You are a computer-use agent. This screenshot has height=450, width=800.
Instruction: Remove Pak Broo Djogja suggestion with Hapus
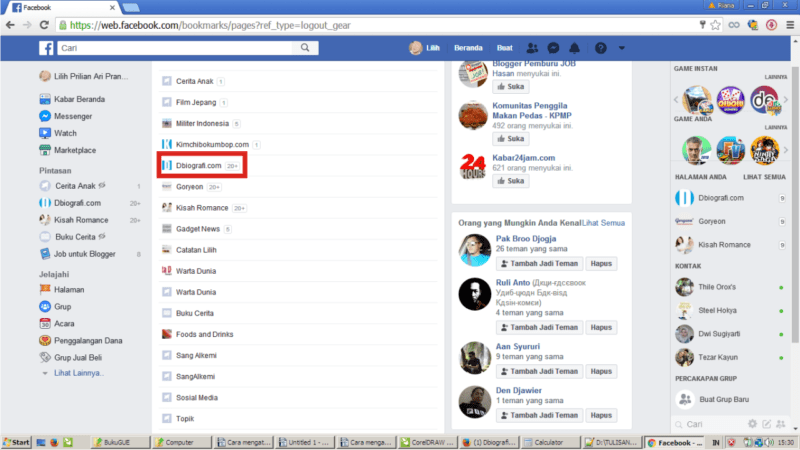pyautogui.click(x=601, y=263)
